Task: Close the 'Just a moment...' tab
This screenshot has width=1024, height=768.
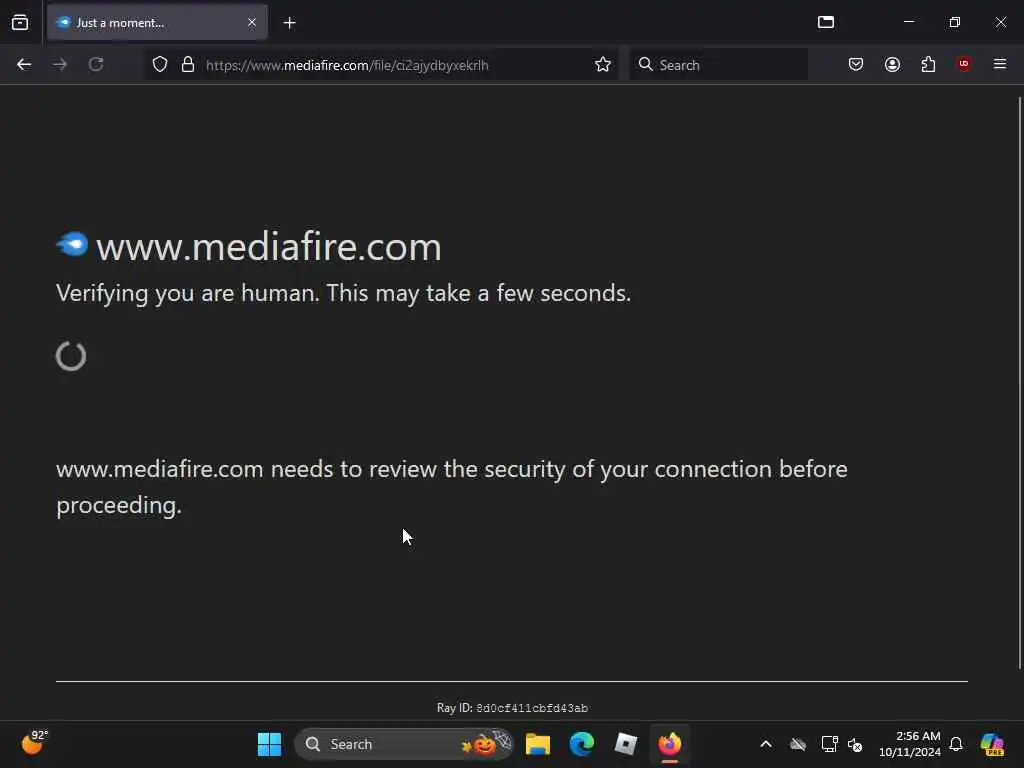Action: coord(252,23)
